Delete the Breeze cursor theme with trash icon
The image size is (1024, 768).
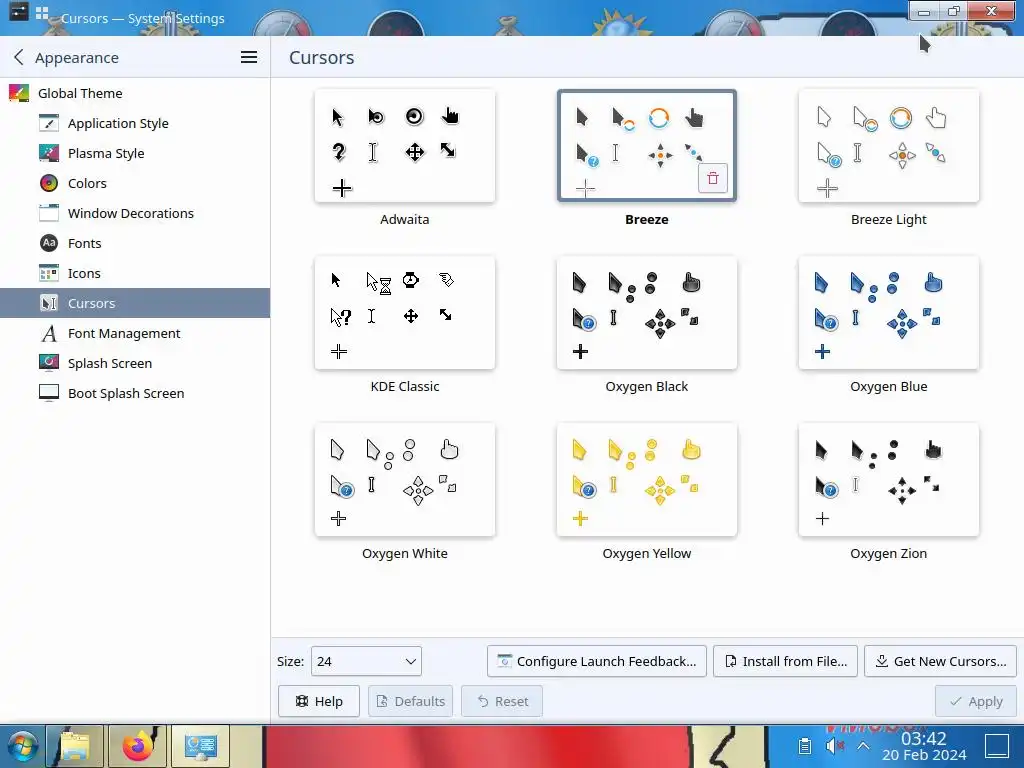[712, 178]
